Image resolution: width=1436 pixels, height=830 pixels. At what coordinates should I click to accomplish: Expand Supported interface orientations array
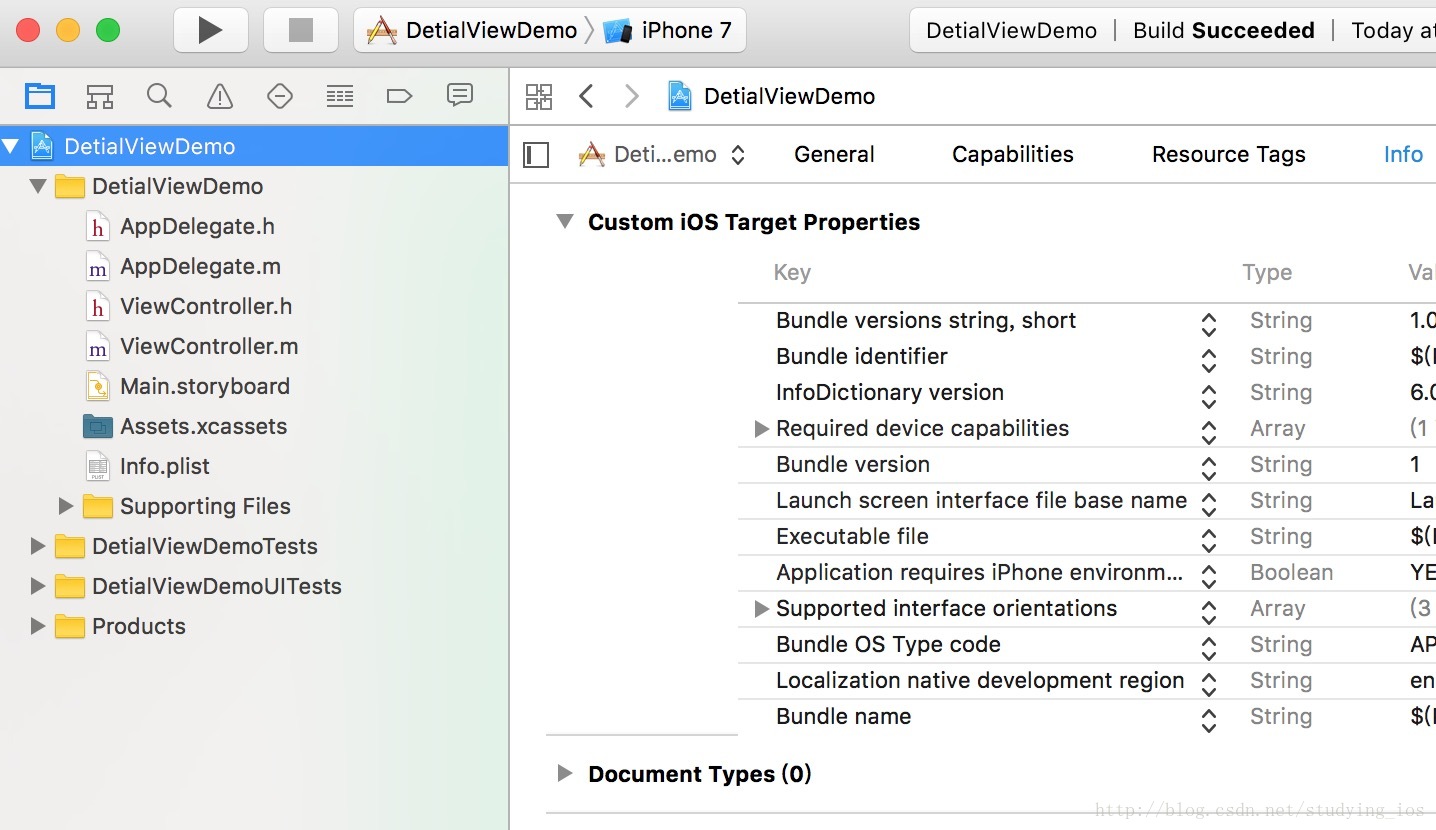click(x=762, y=609)
